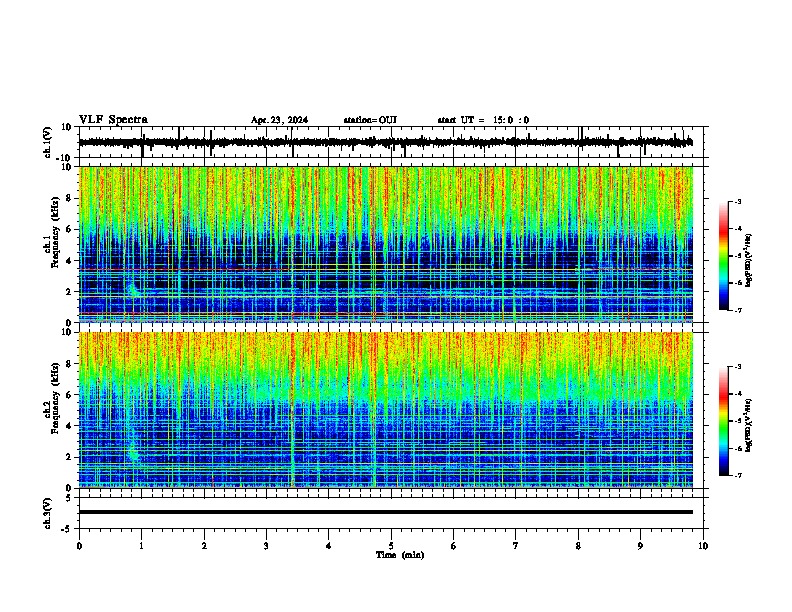Click the ch.3(V) flat line trace
This screenshot has width=792, height=612.
(386, 512)
